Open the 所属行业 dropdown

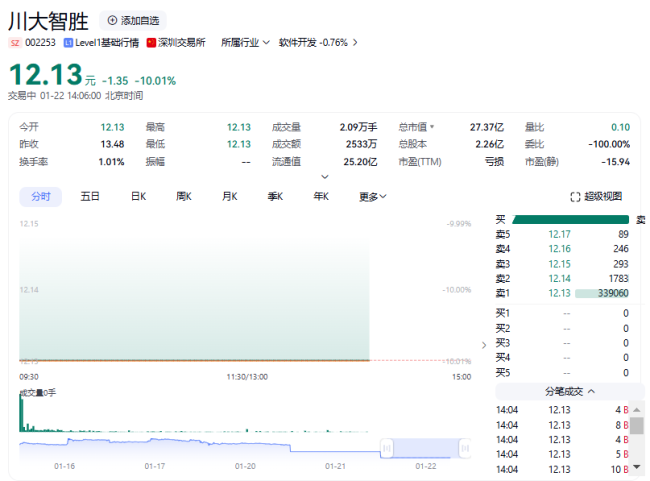pyautogui.click(x=245, y=43)
